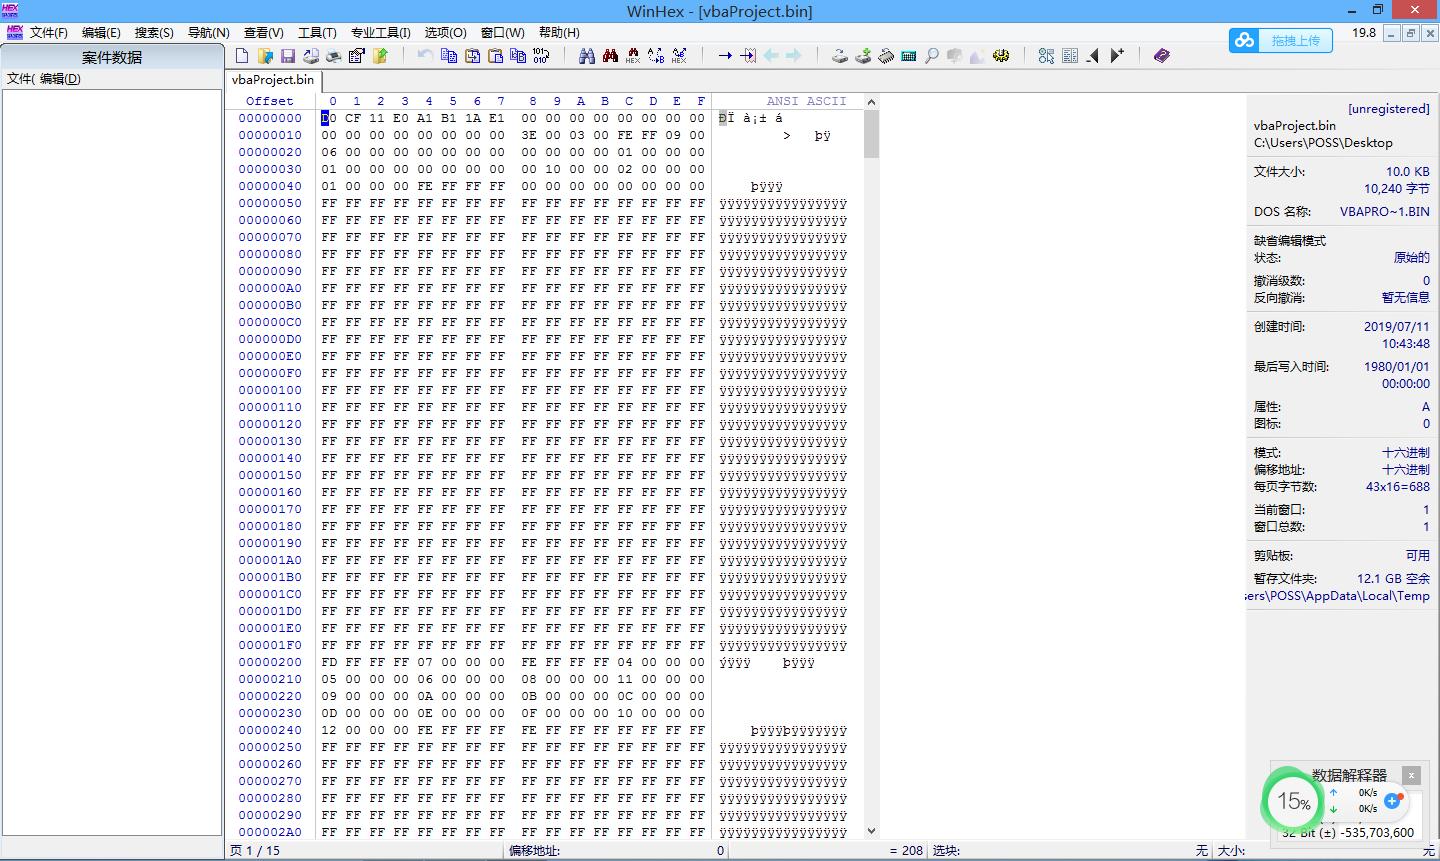1440x861 pixels.
Task: Click the Offset column header
Action: (x=270, y=101)
